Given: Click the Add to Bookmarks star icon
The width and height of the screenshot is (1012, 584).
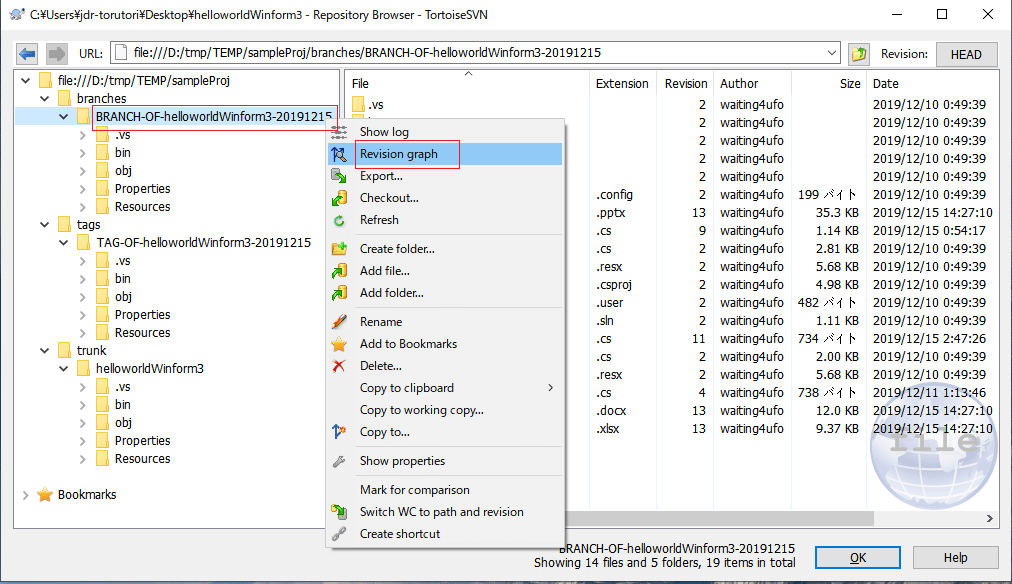Looking at the screenshot, I should [339, 344].
